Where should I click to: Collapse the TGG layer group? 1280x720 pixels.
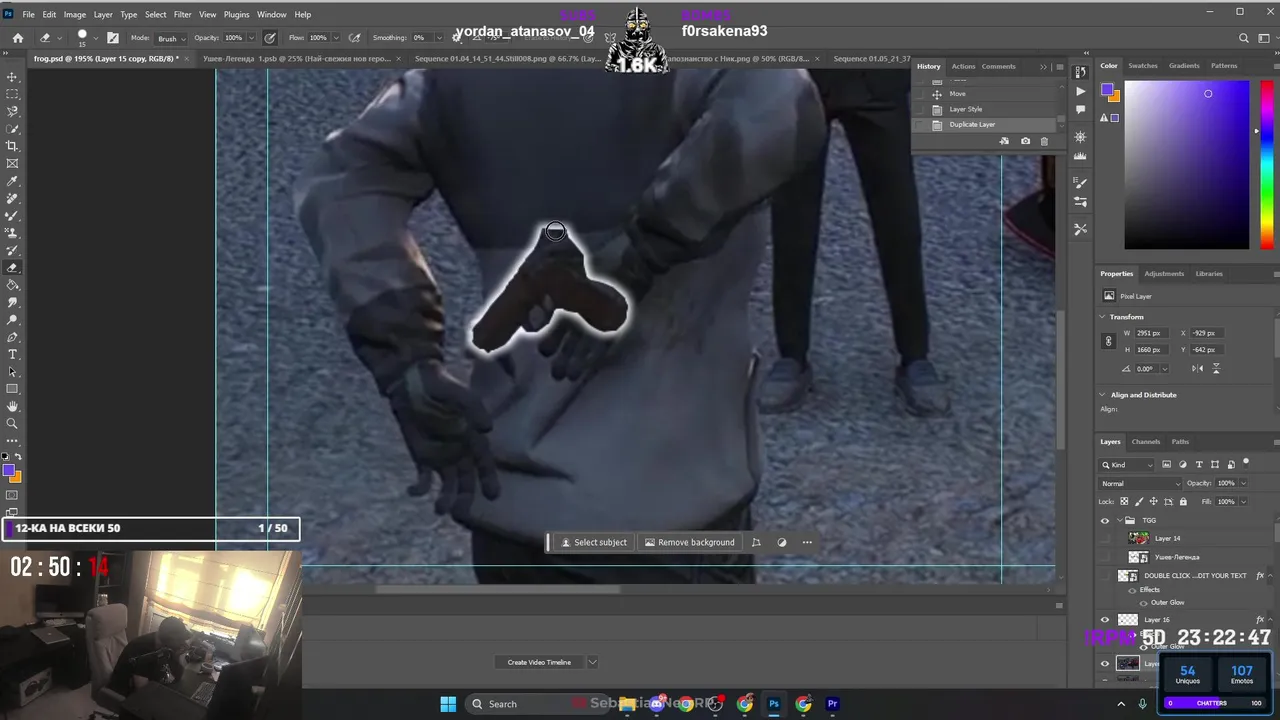point(1119,520)
